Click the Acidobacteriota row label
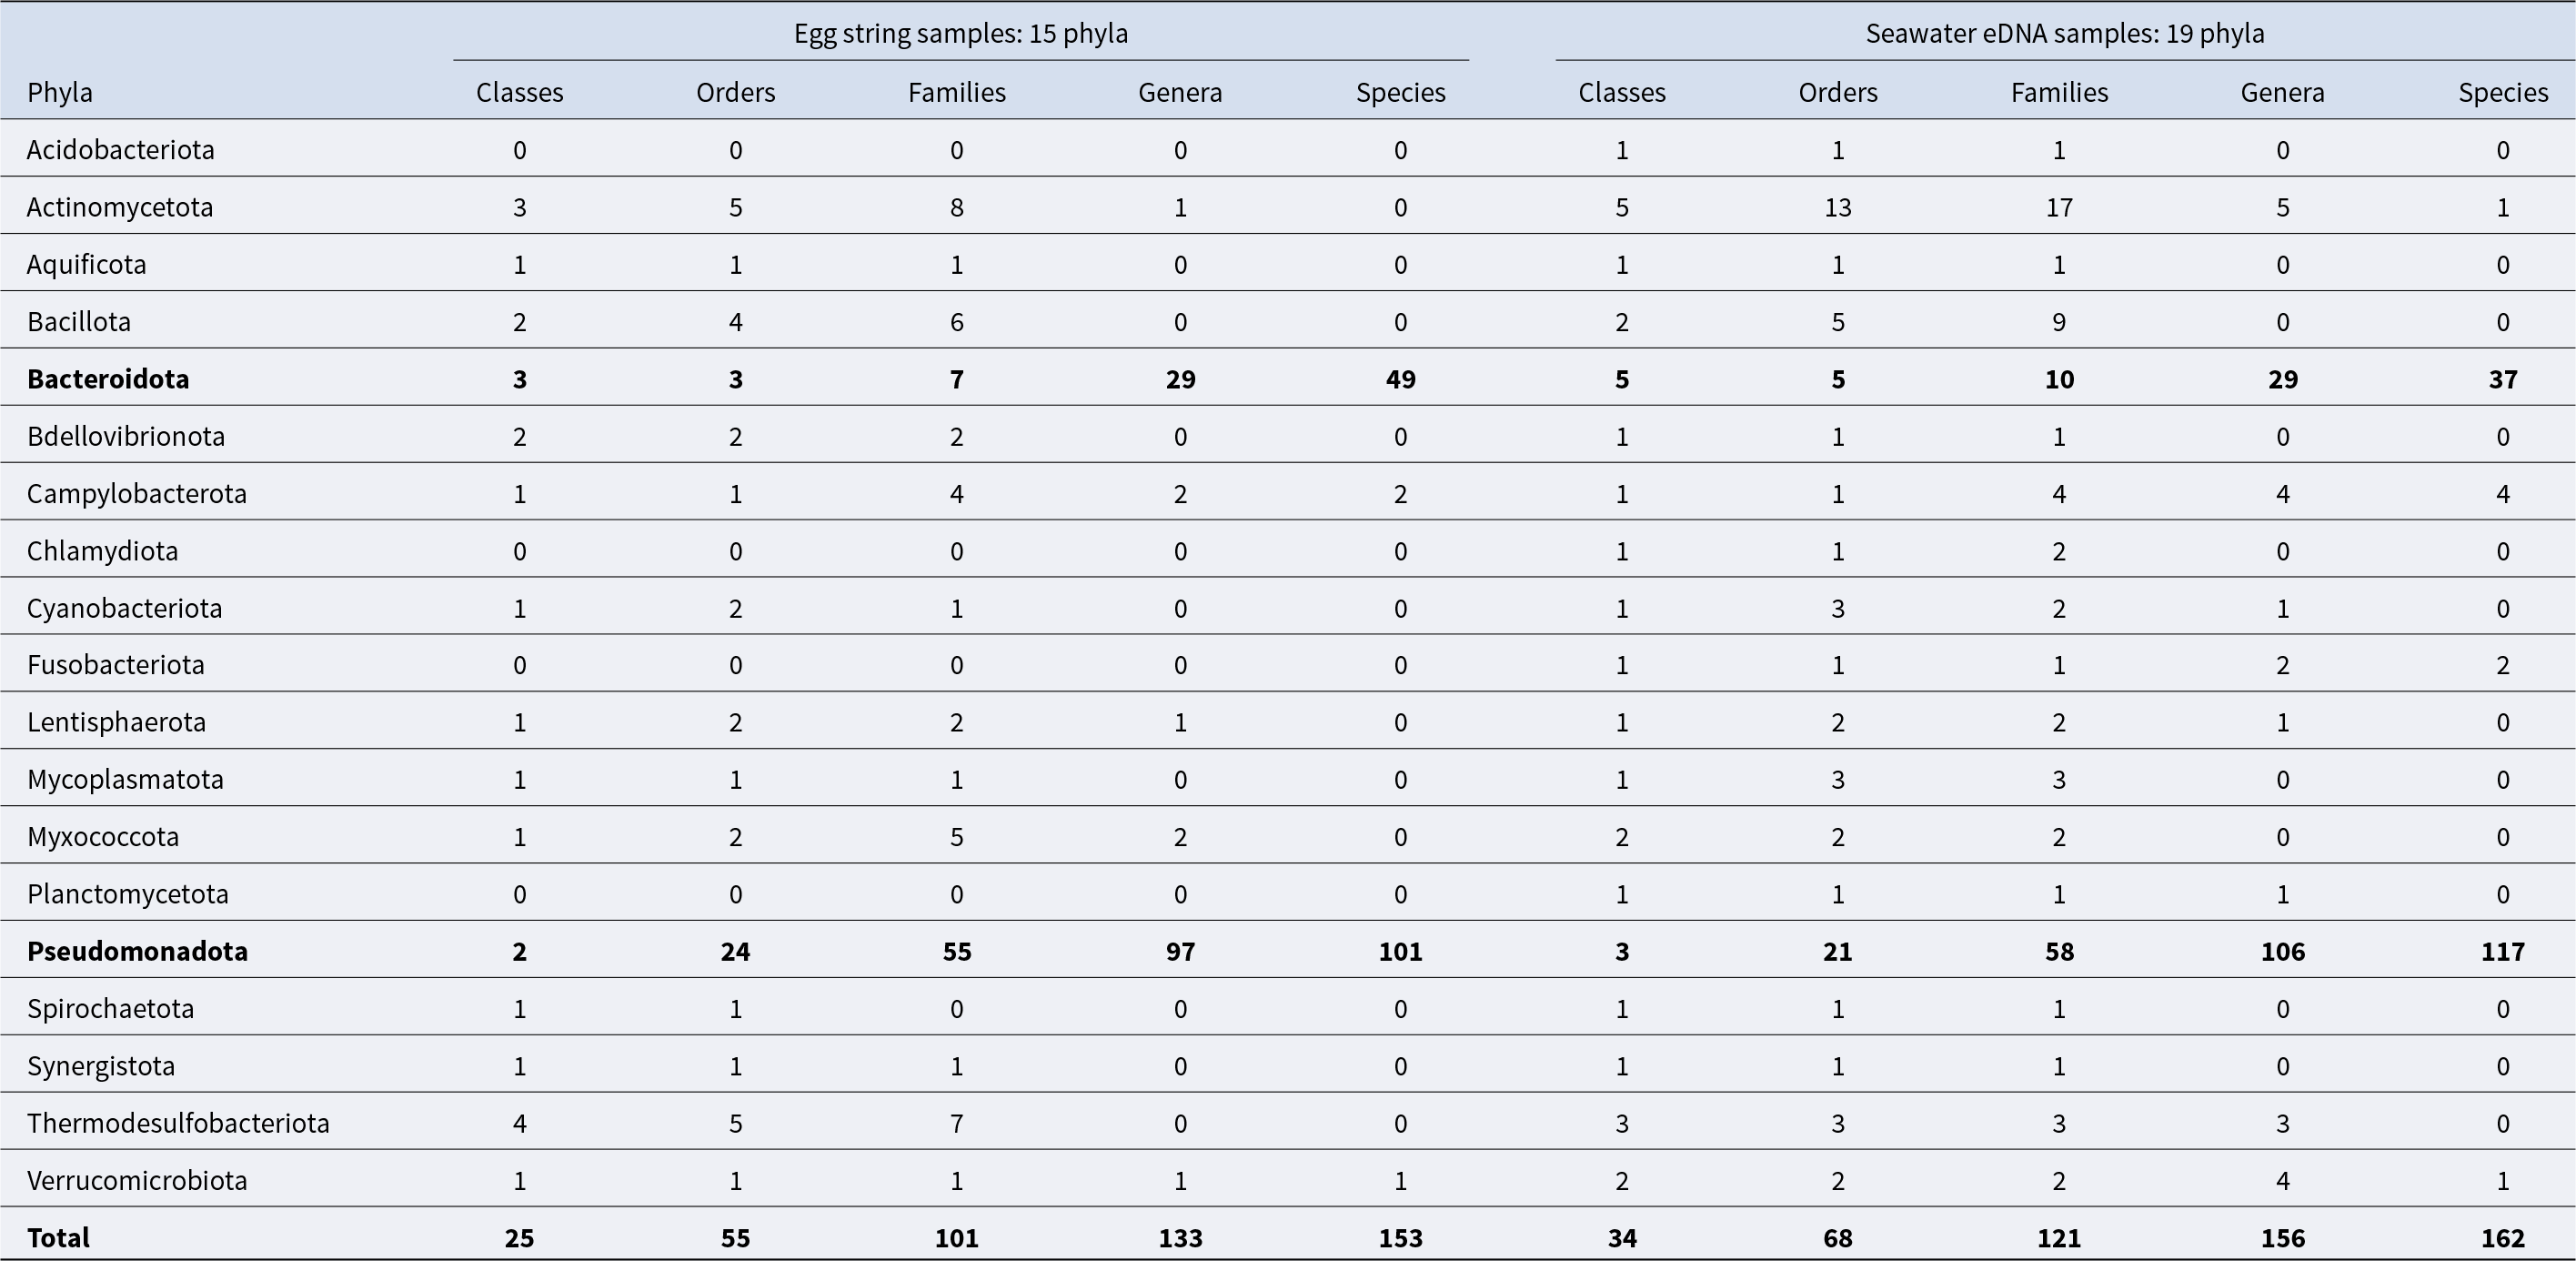The image size is (2576, 1261). pyautogui.click(x=120, y=150)
